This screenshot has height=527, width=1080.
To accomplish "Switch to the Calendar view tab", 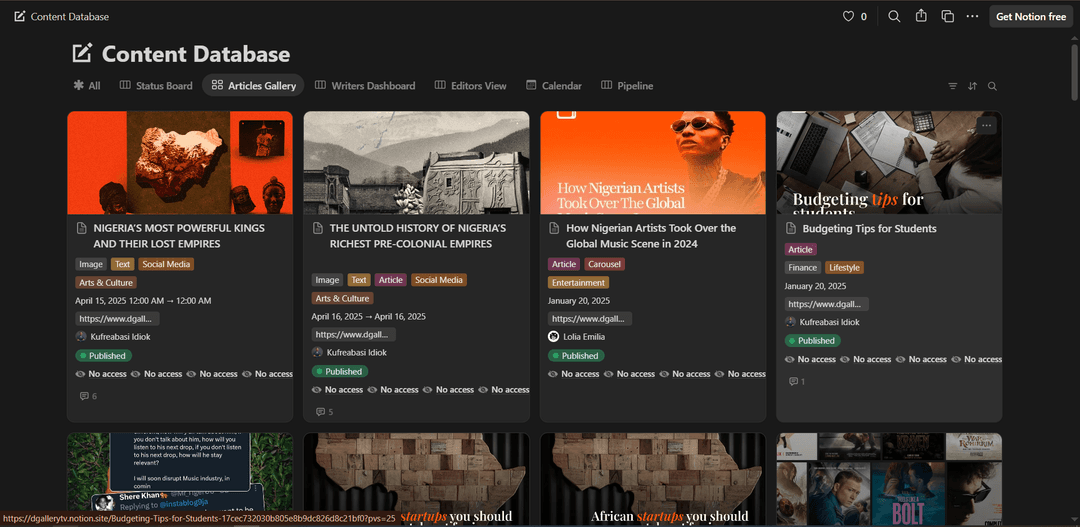I will (554, 86).
